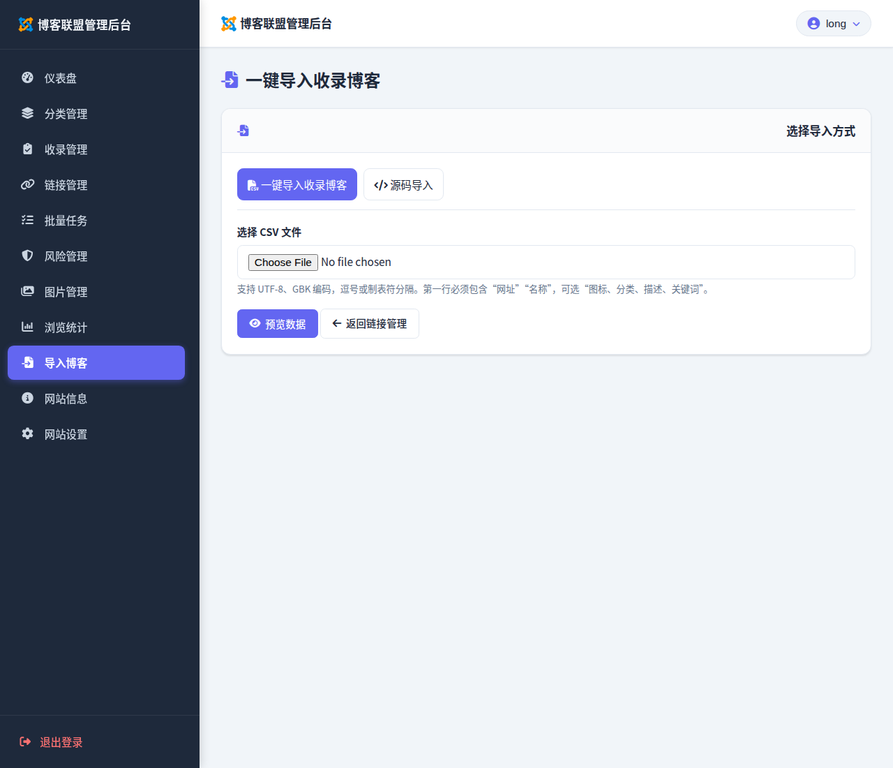The height and width of the screenshot is (768, 893).
Task: Switch to 一键导入收录博客 tab
Action: pyautogui.click(x=297, y=184)
